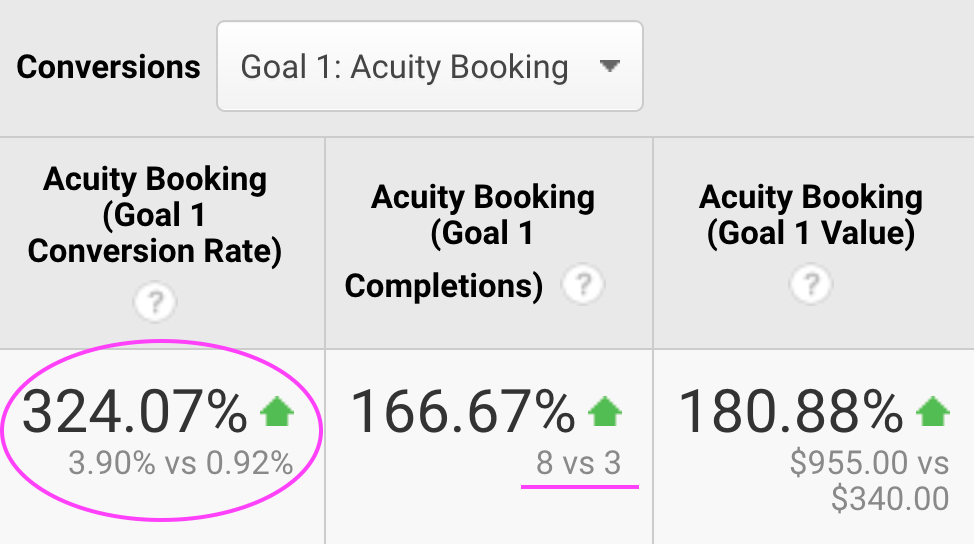Open the Goal 1: Acuity Booking dropdown
974x544 pixels.
tap(429, 66)
